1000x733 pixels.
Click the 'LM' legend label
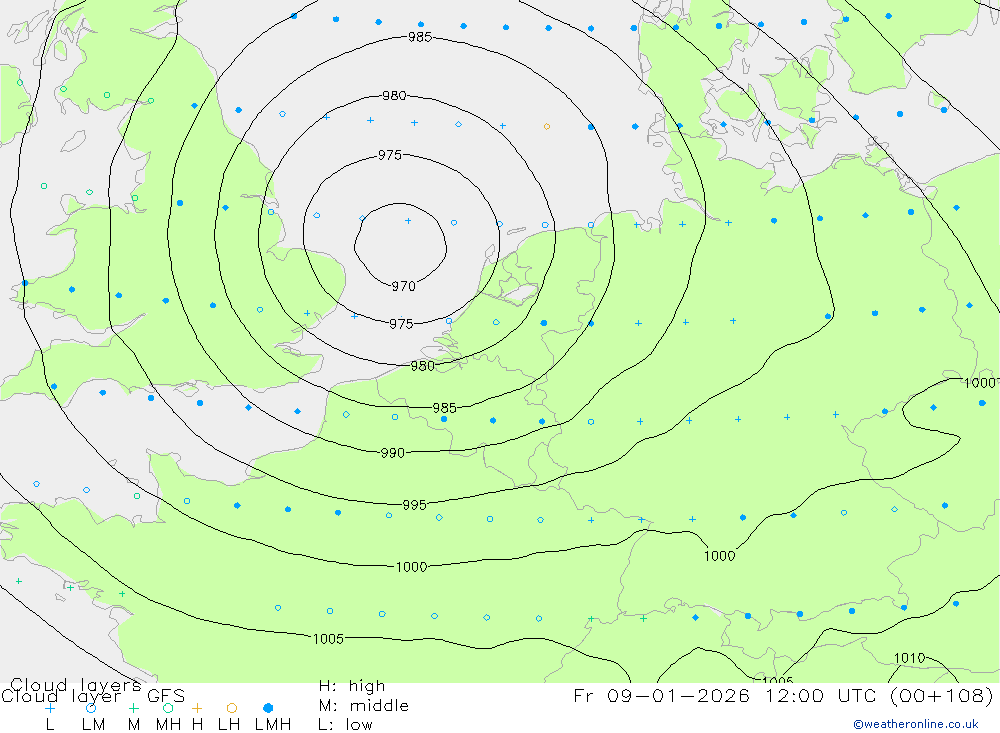(x=93, y=725)
